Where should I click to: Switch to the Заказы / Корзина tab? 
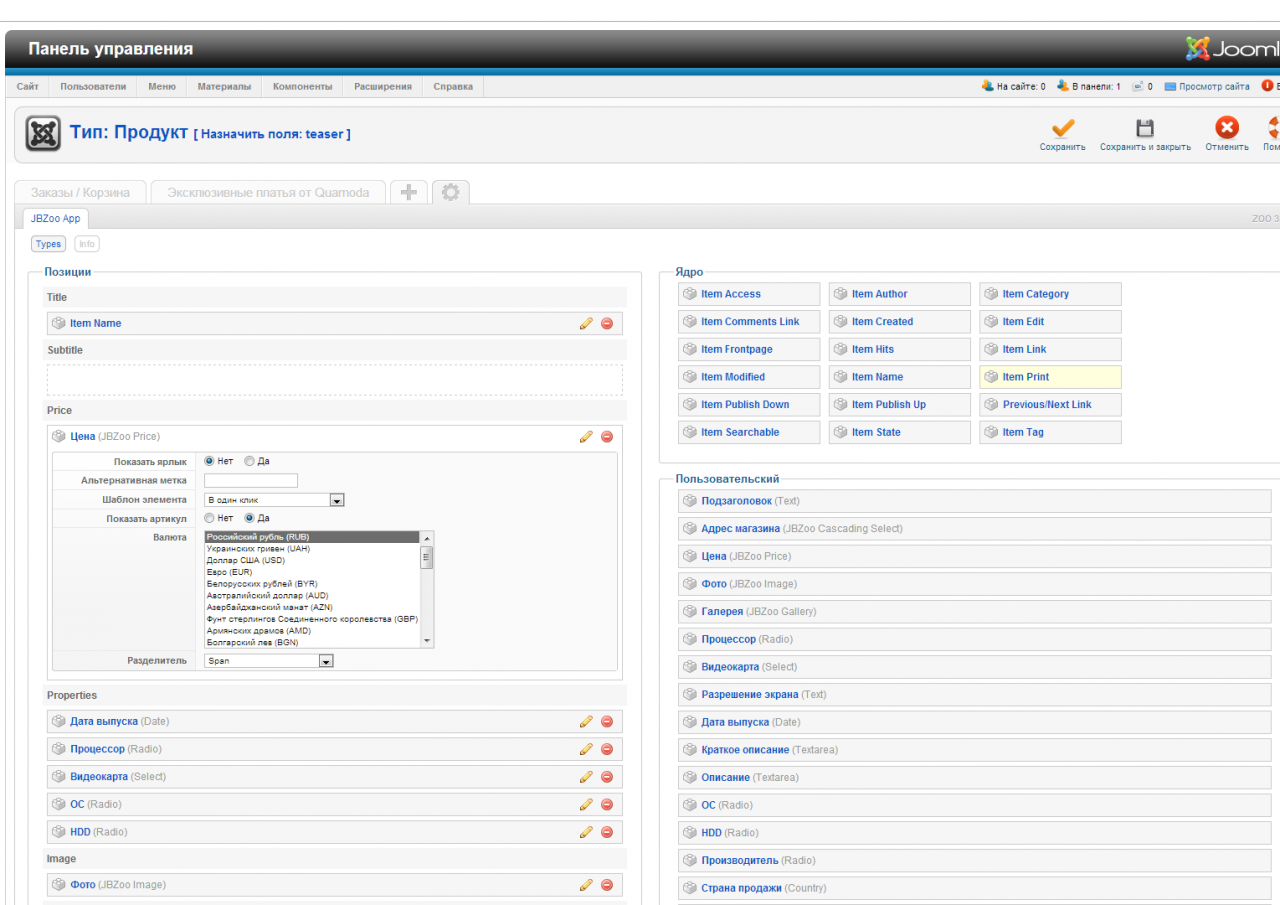coord(80,192)
